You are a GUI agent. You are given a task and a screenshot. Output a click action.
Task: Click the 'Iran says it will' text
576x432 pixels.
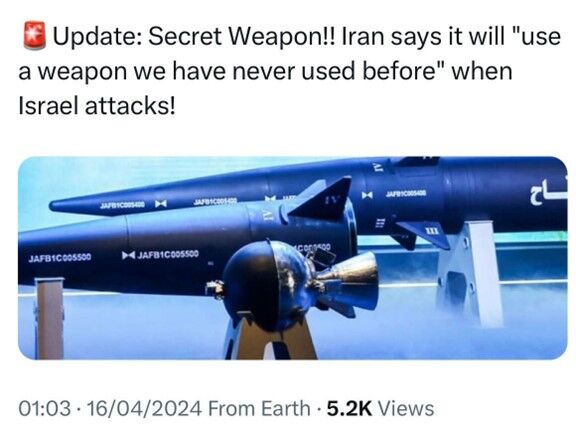click(424, 36)
